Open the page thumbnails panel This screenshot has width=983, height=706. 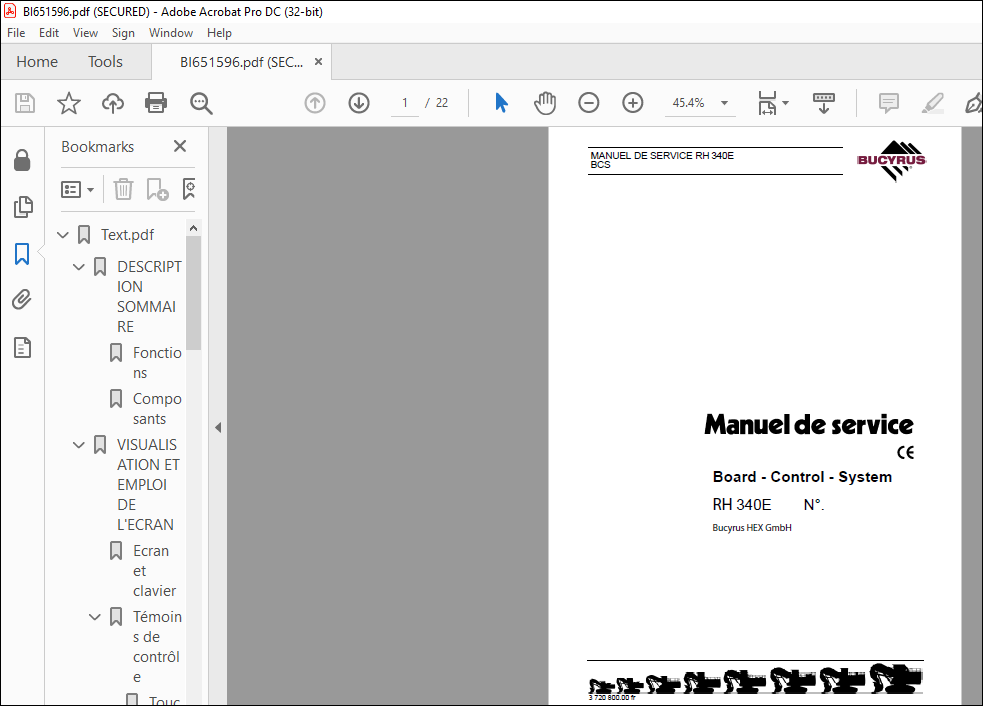(23, 207)
